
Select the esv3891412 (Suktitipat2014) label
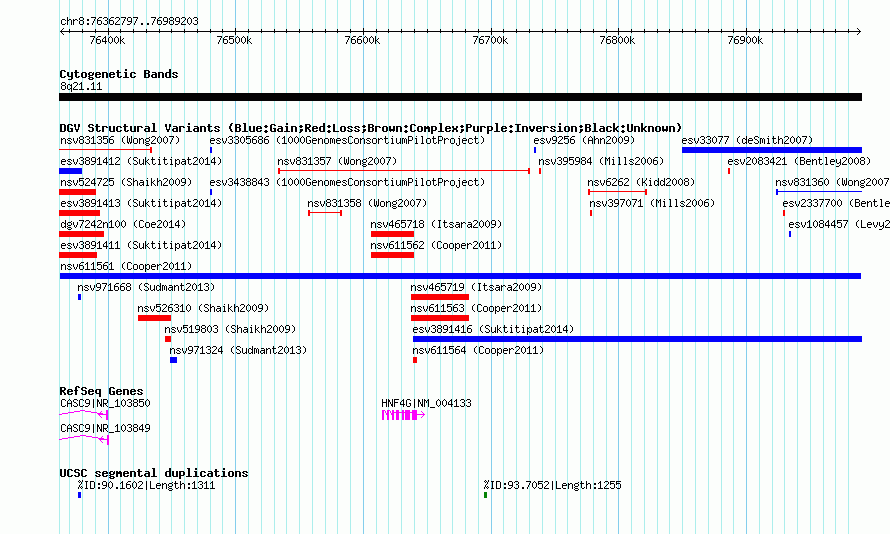click(x=141, y=161)
